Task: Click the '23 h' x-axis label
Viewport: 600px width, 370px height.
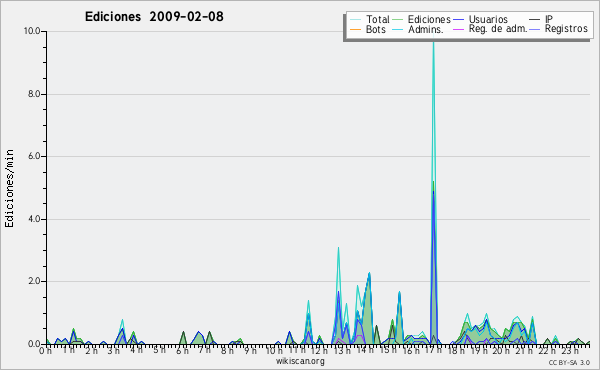Action: (x=570, y=351)
